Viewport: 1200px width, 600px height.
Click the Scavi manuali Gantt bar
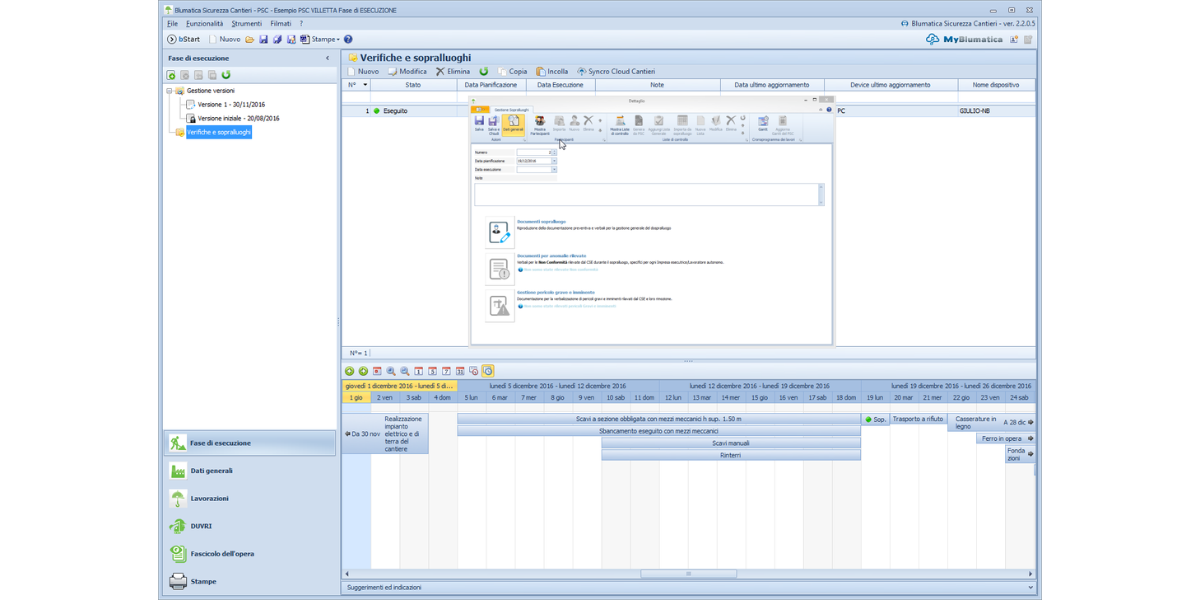click(730, 443)
